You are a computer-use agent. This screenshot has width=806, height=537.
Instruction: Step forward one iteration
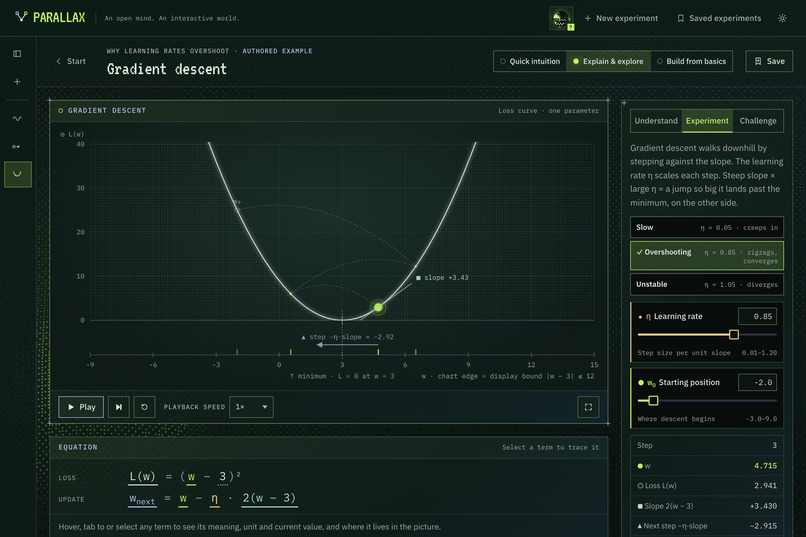[119, 407]
